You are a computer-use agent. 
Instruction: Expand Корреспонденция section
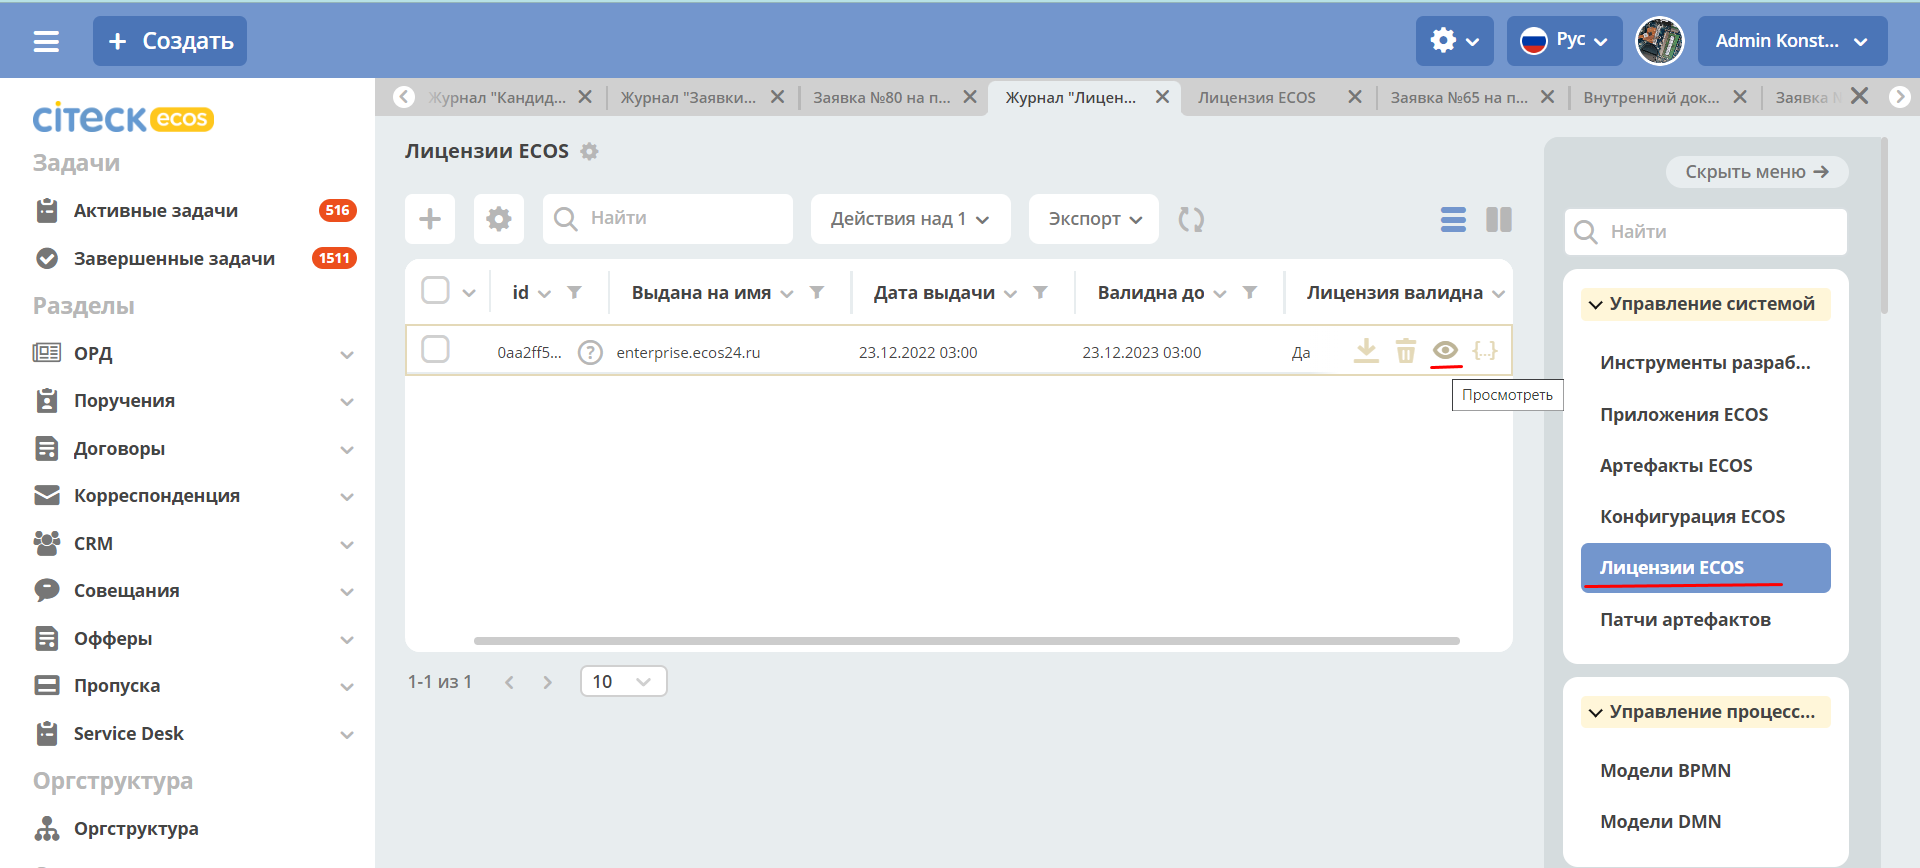click(347, 496)
